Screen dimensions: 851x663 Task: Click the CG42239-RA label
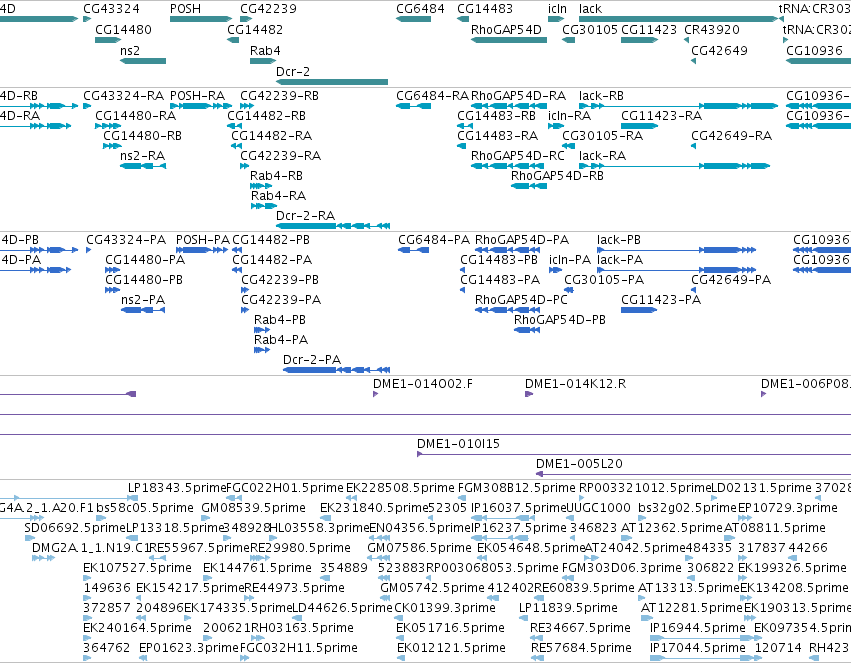[x=281, y=156]
